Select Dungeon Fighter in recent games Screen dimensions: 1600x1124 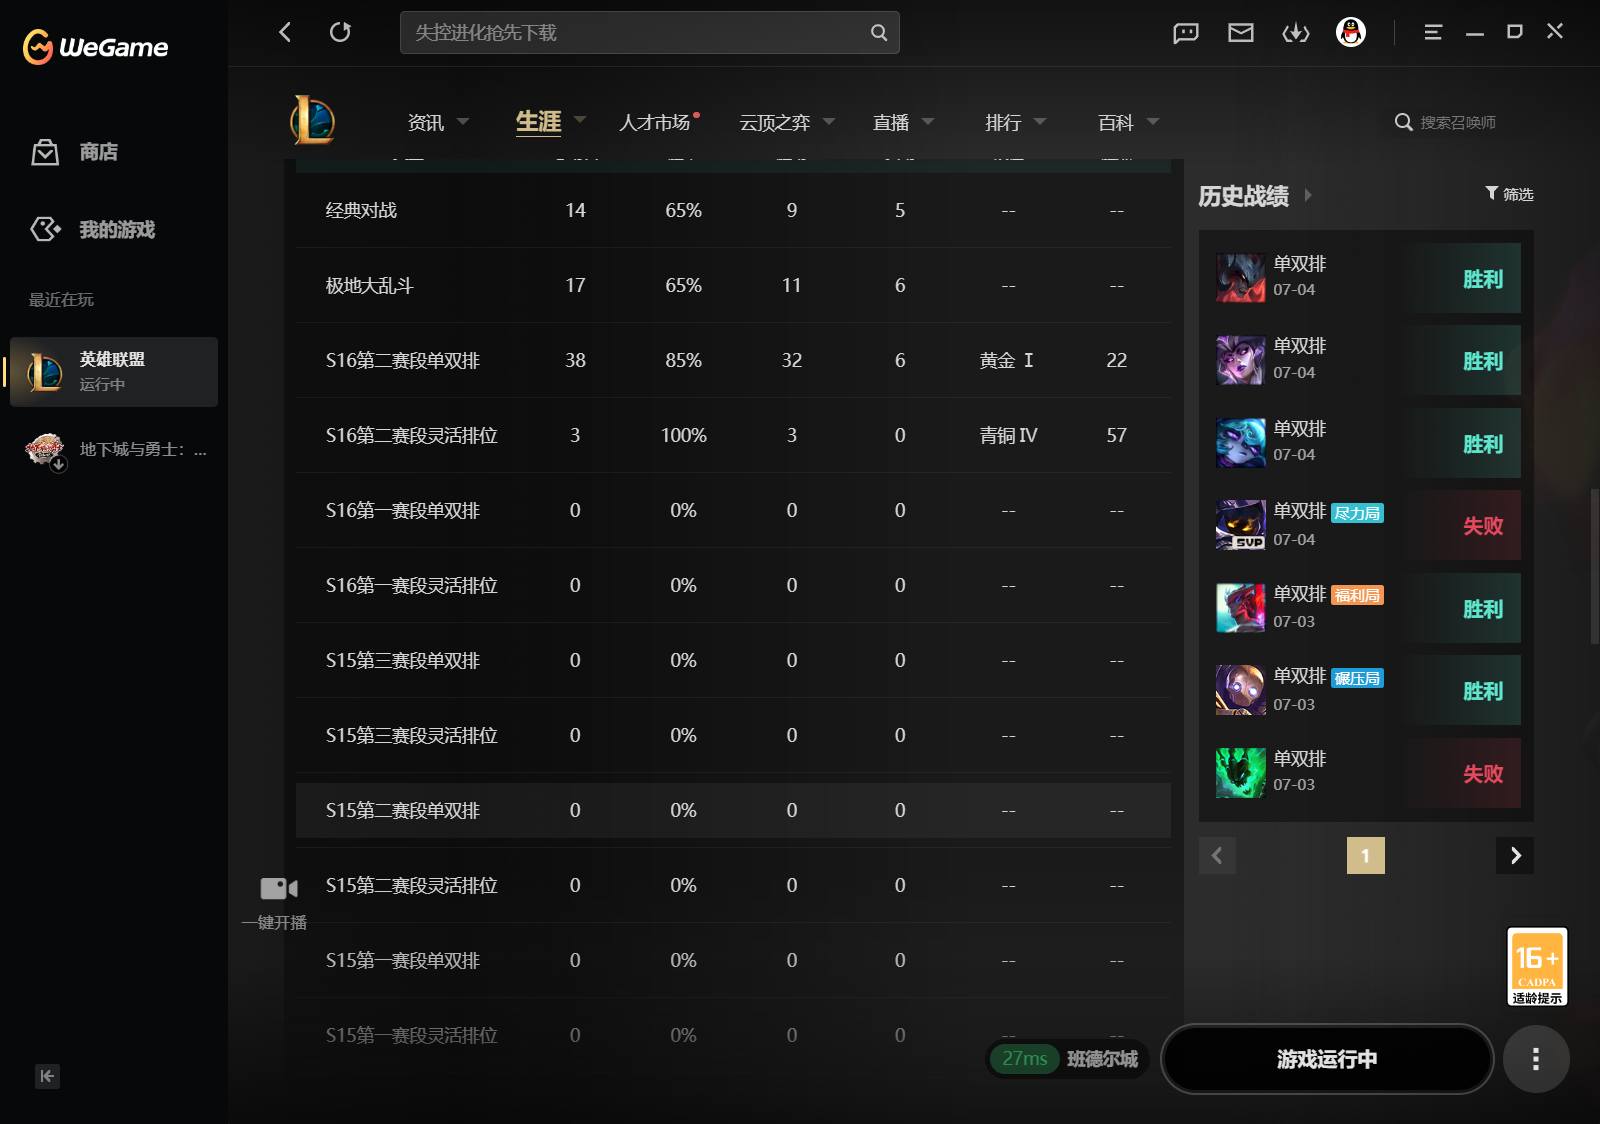pos(114,450)
